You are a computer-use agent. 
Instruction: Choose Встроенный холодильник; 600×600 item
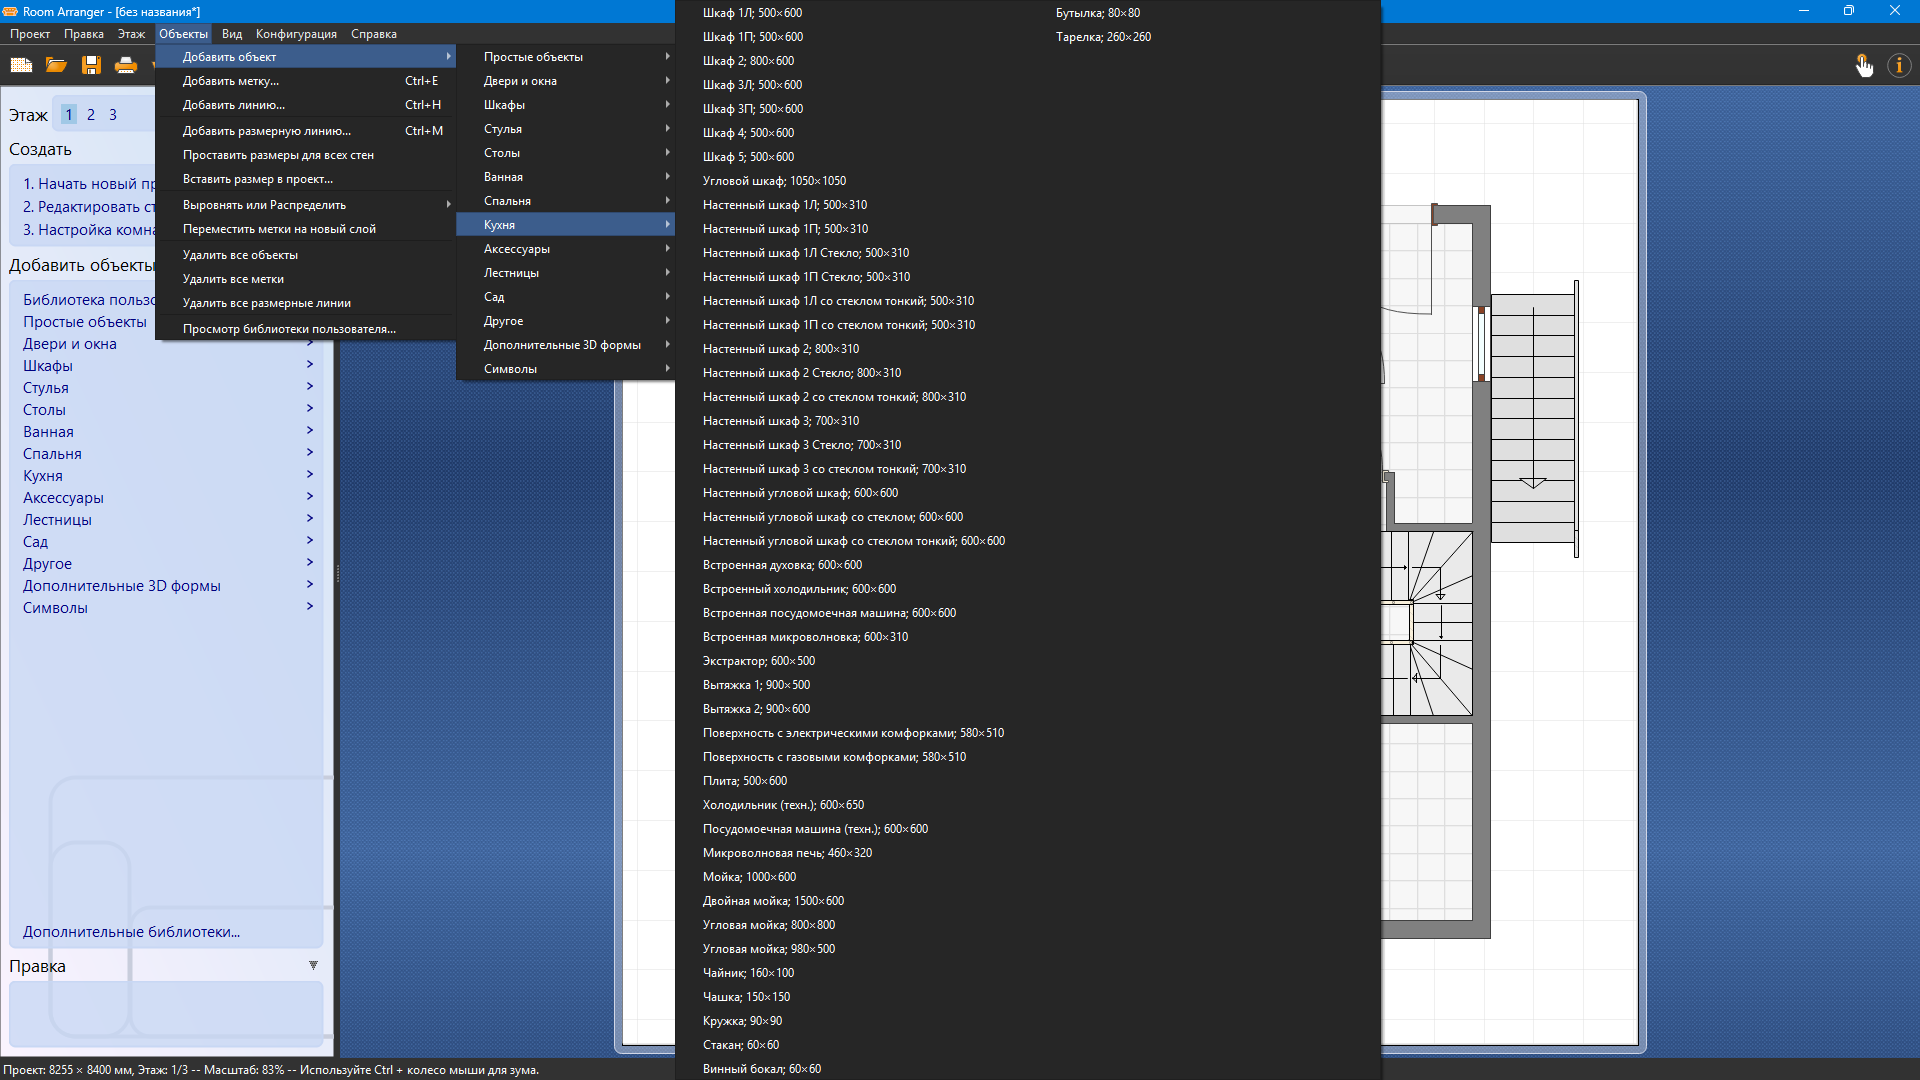coord(799,589)
